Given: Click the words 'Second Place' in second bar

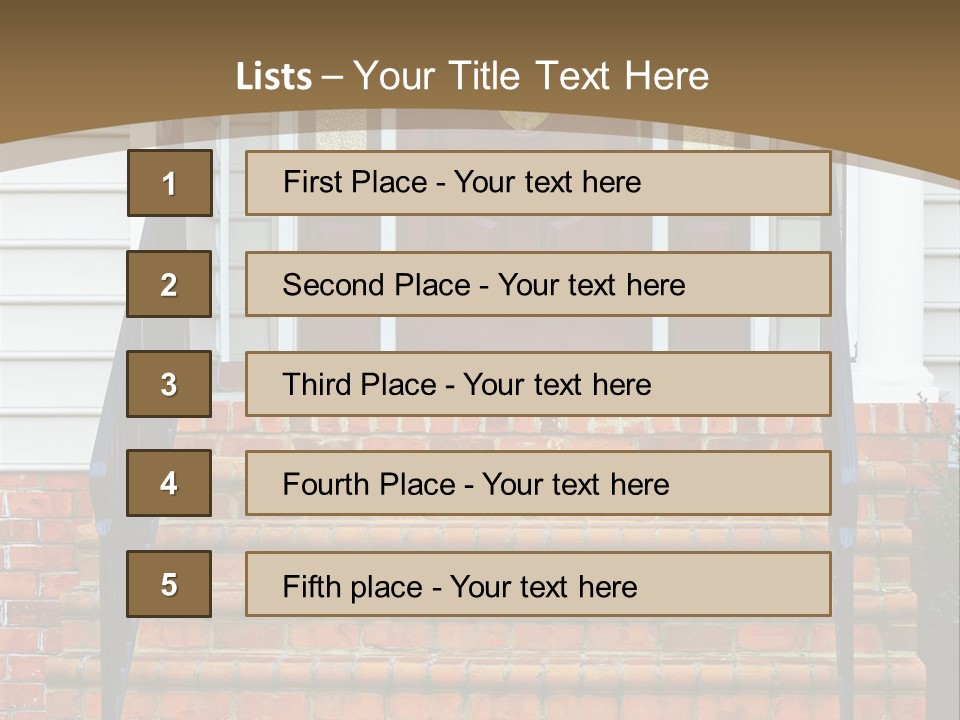Looking at the screenshot, I should tap(377, 285).
